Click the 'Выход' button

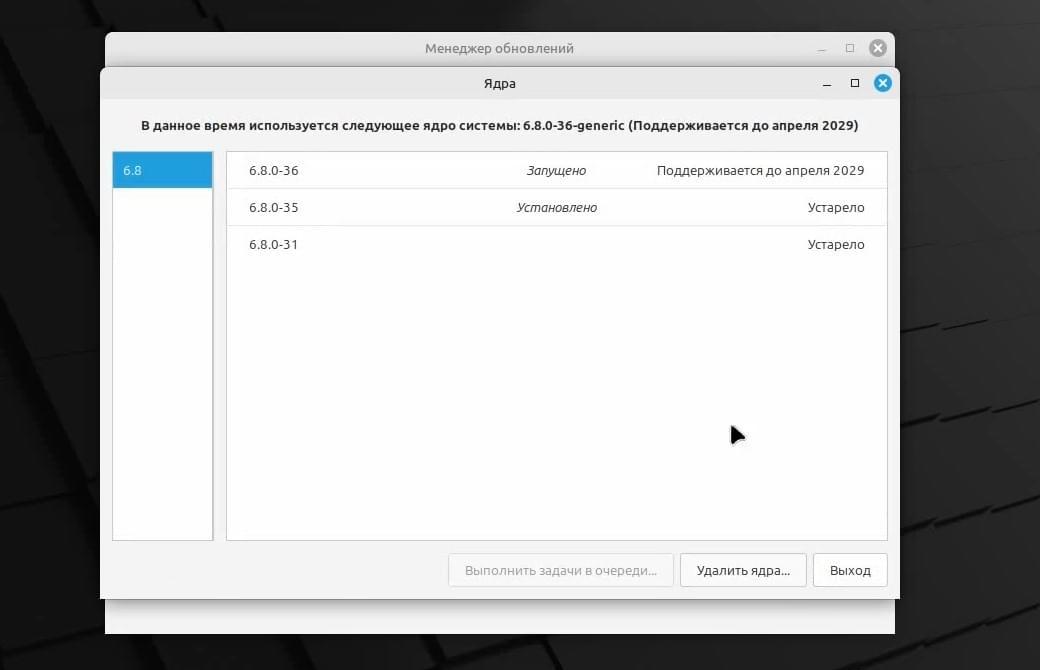pyautogui.click(x=850, y=570)
